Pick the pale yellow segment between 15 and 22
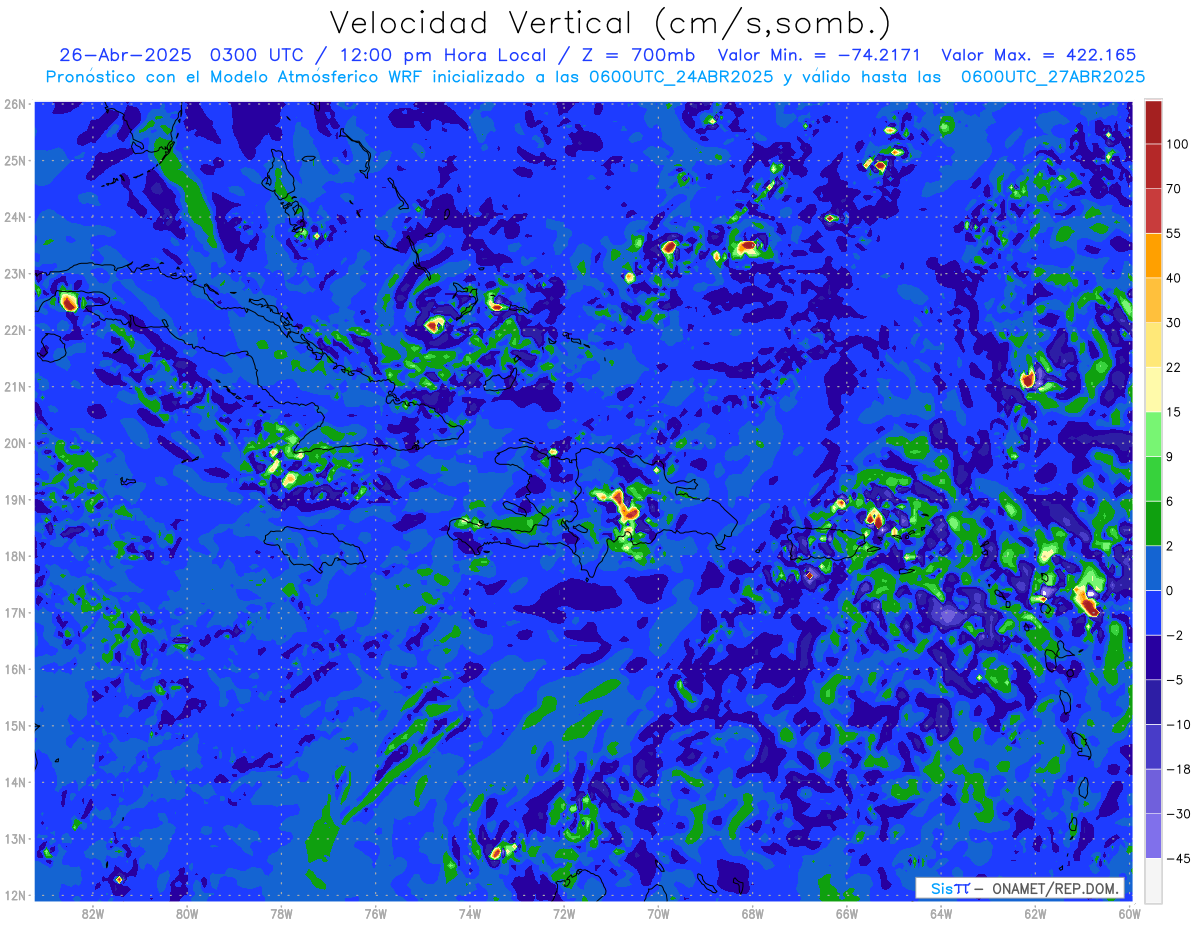 (1153, 389)
